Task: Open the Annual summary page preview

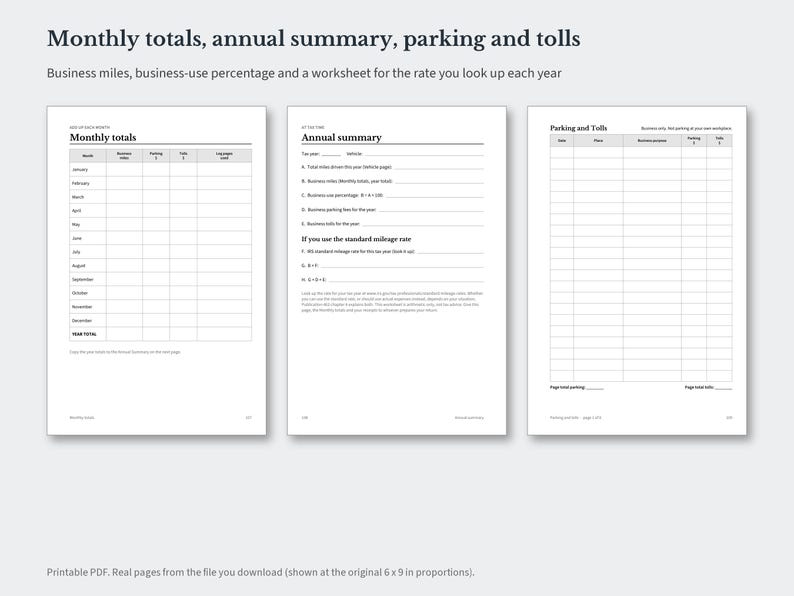Action: (x=396, y=270)
